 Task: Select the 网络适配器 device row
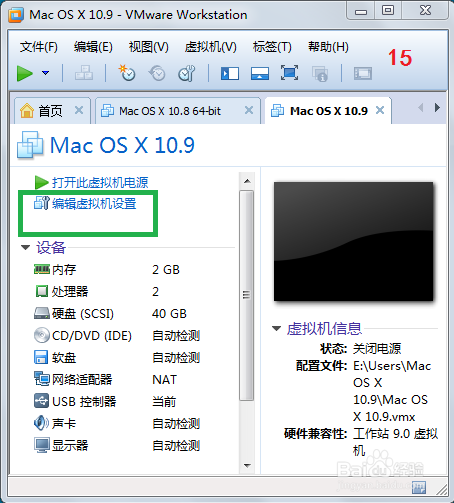[117, 380]
